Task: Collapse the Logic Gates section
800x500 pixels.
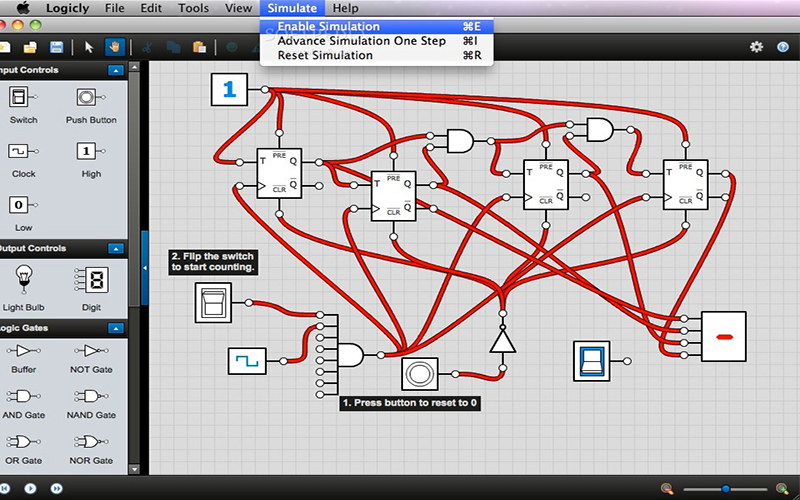Action: pyautogui.click(x=116, y=328)
